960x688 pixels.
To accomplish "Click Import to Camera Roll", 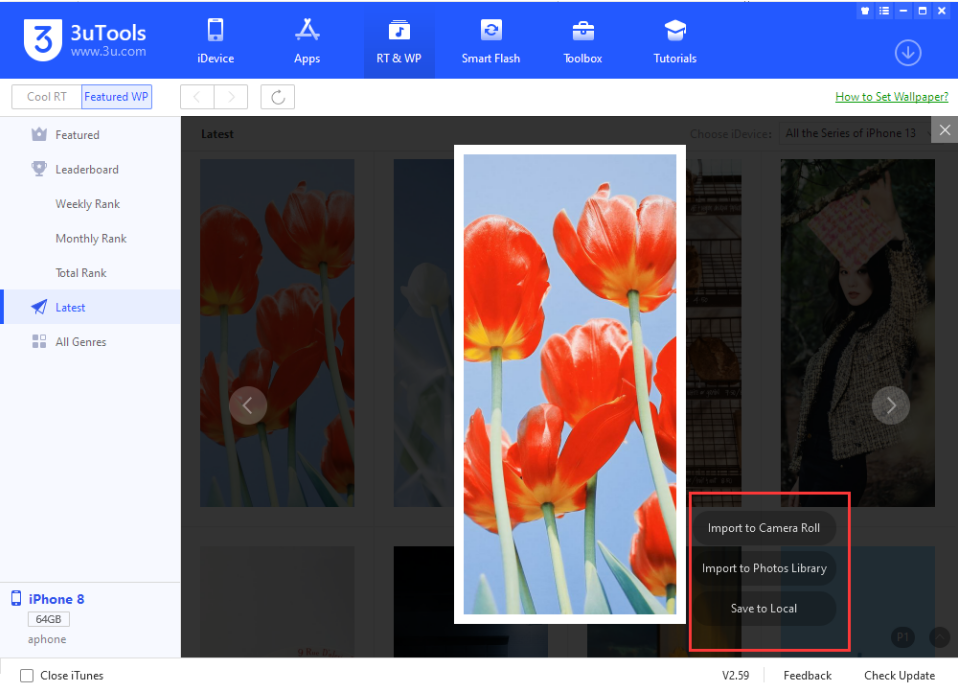I will (x=763, y=528).
